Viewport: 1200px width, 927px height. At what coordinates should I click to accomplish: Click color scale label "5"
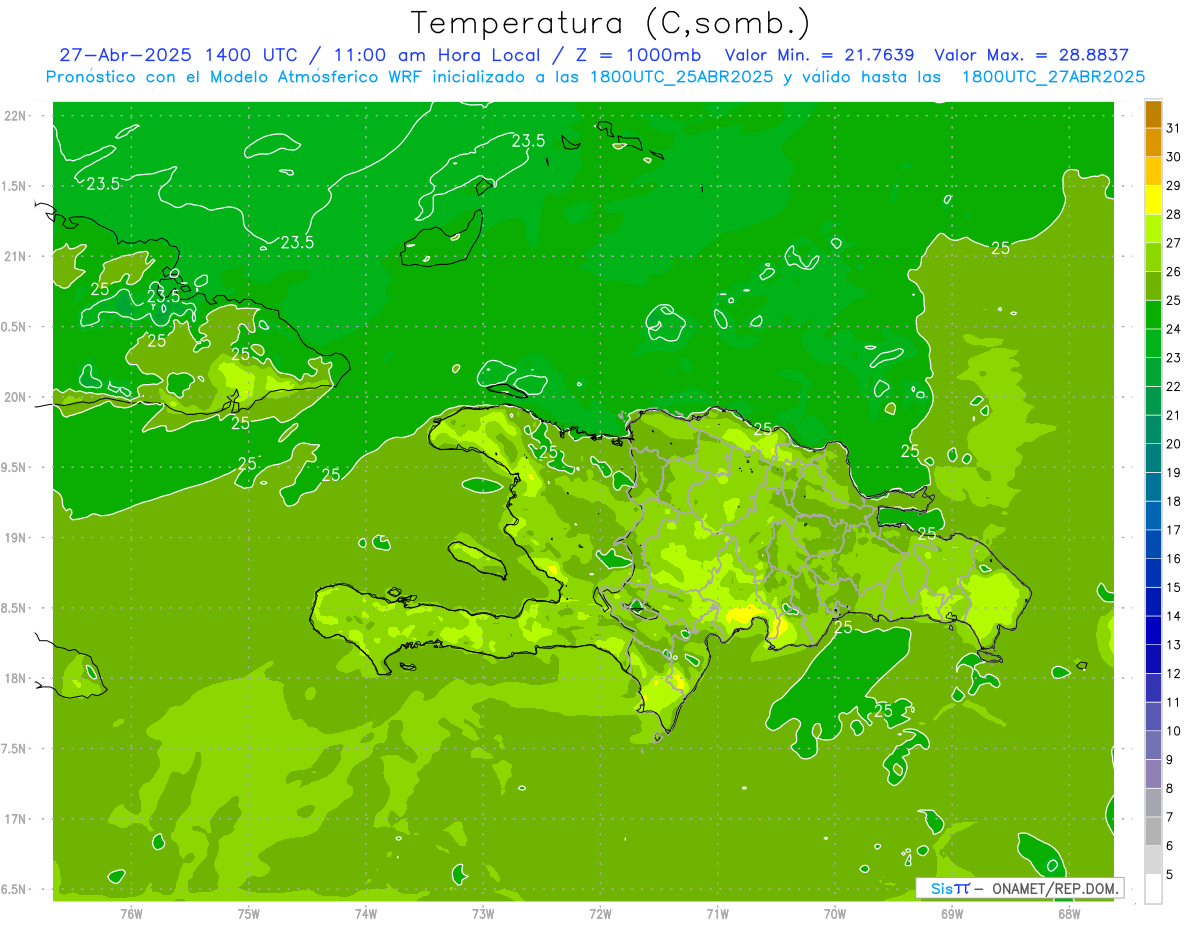[1171, 875]
